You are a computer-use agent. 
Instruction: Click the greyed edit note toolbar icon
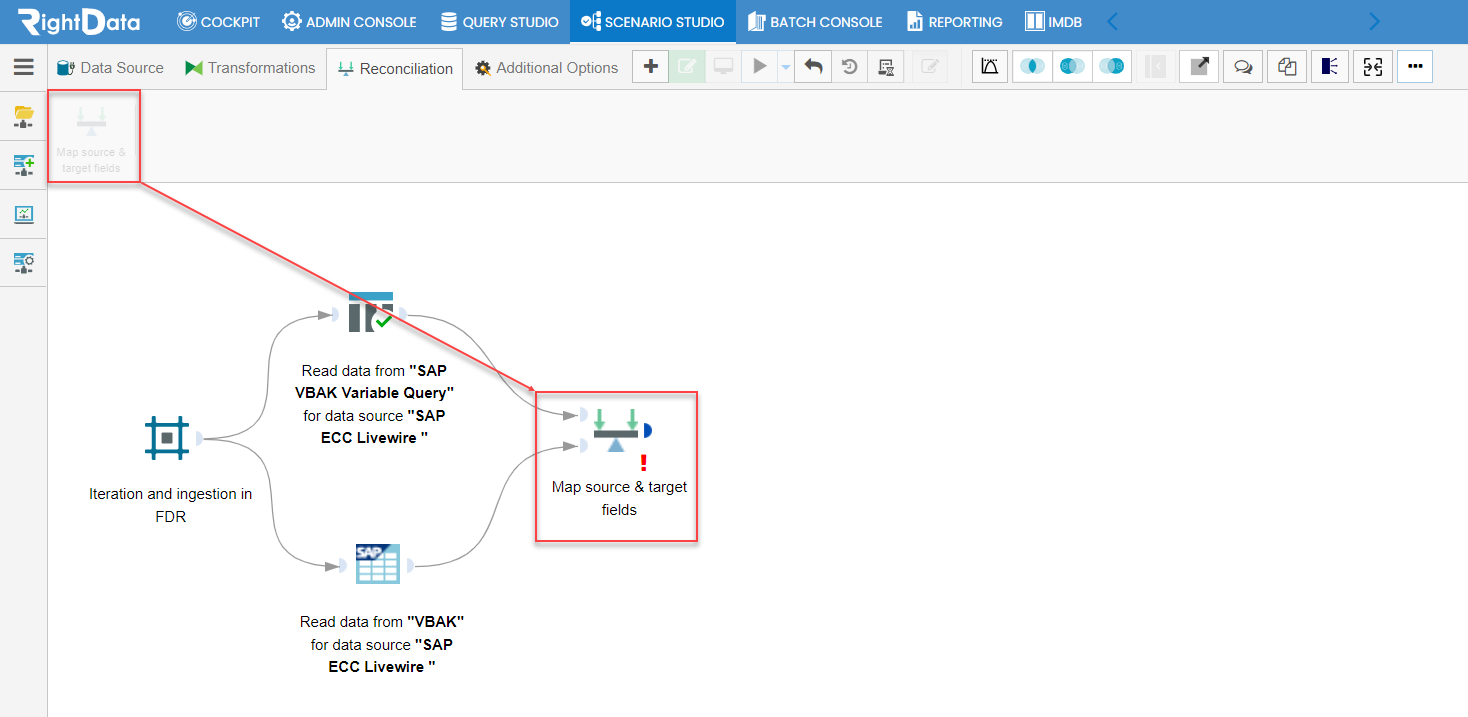930,67
